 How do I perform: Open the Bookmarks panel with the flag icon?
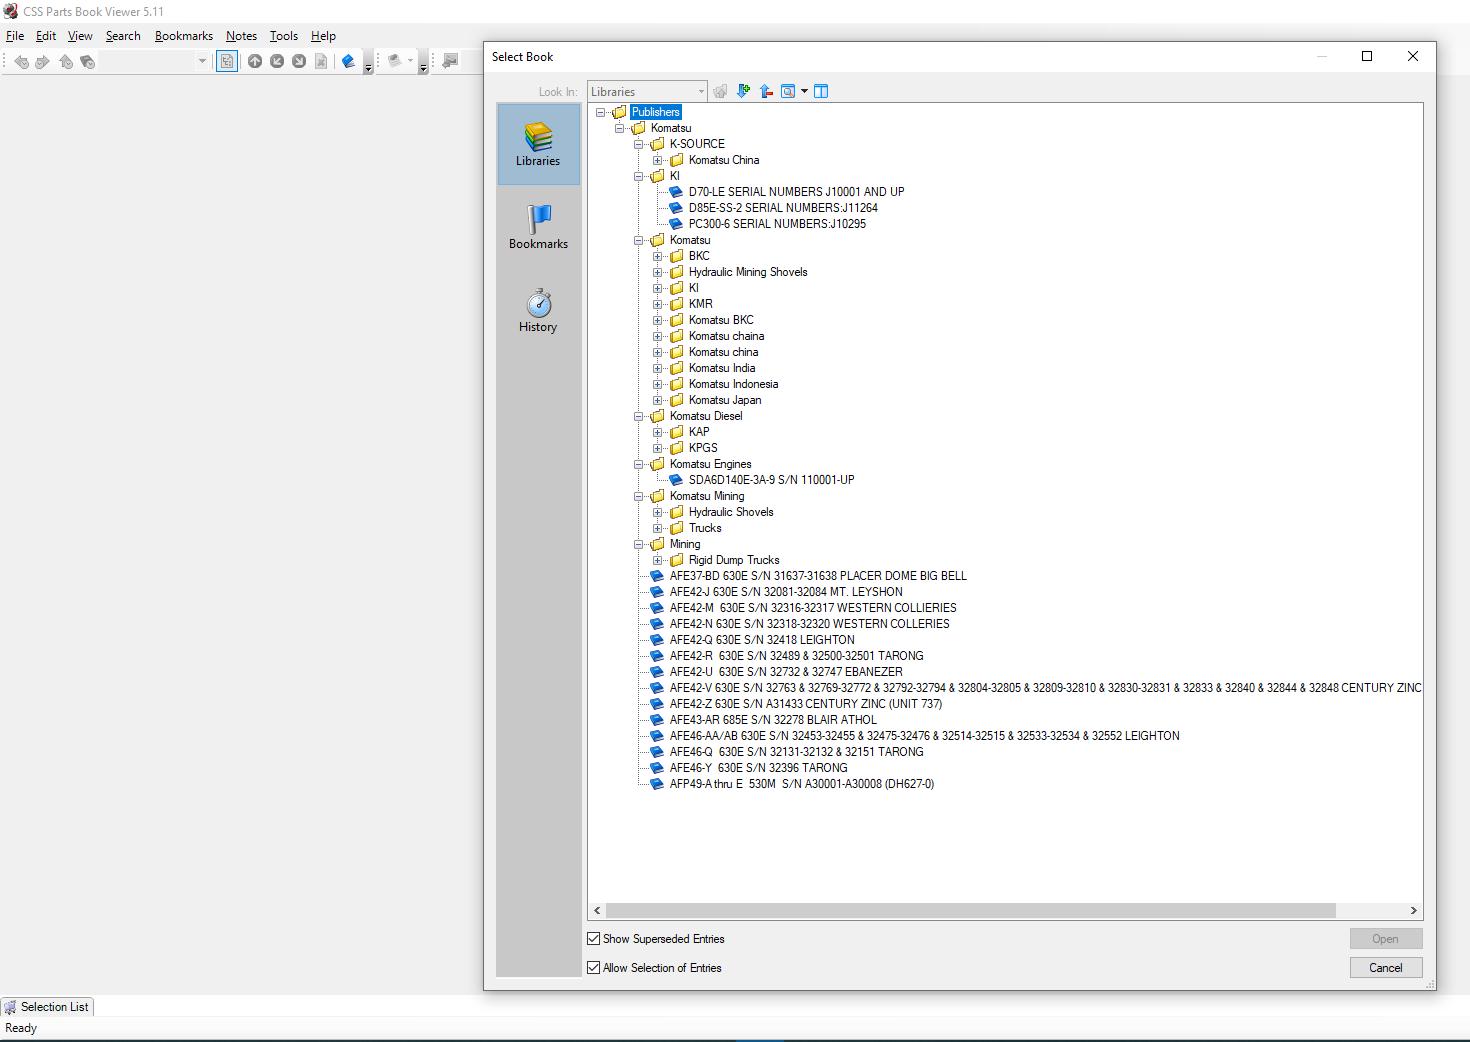(538, 227)
